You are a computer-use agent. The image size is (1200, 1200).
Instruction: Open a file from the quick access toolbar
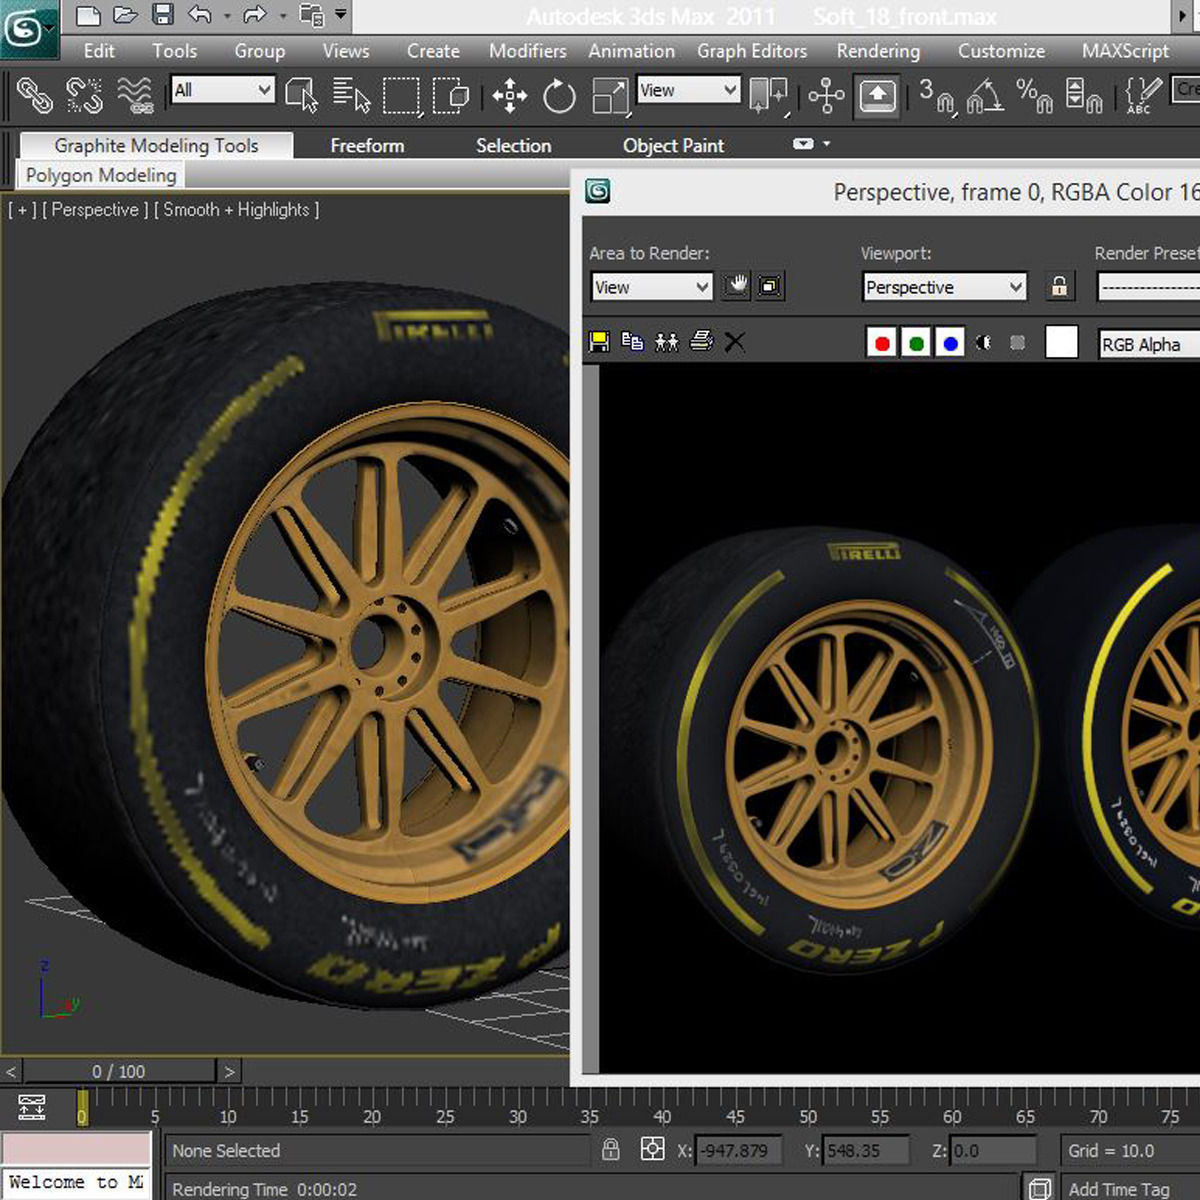tap(125, 15)
